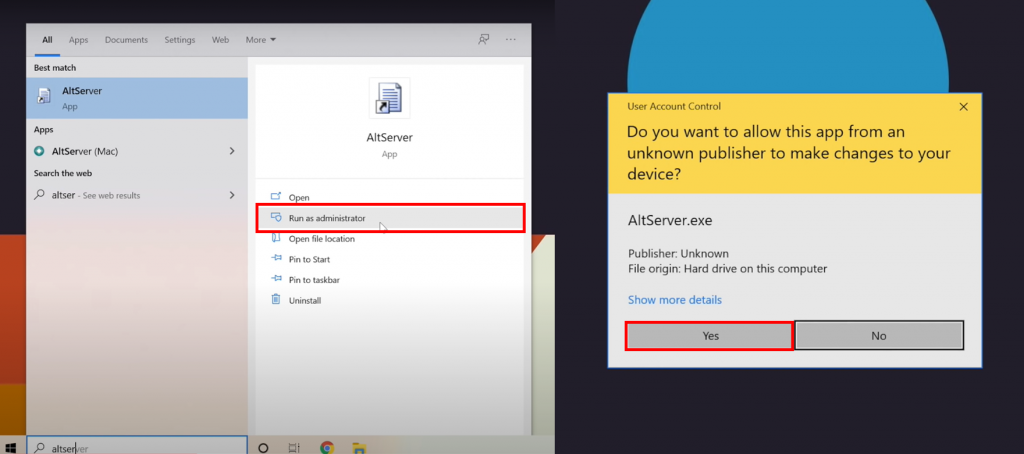
Task: Select Uninstall for AltServer
Action: [x=389, y=300]
